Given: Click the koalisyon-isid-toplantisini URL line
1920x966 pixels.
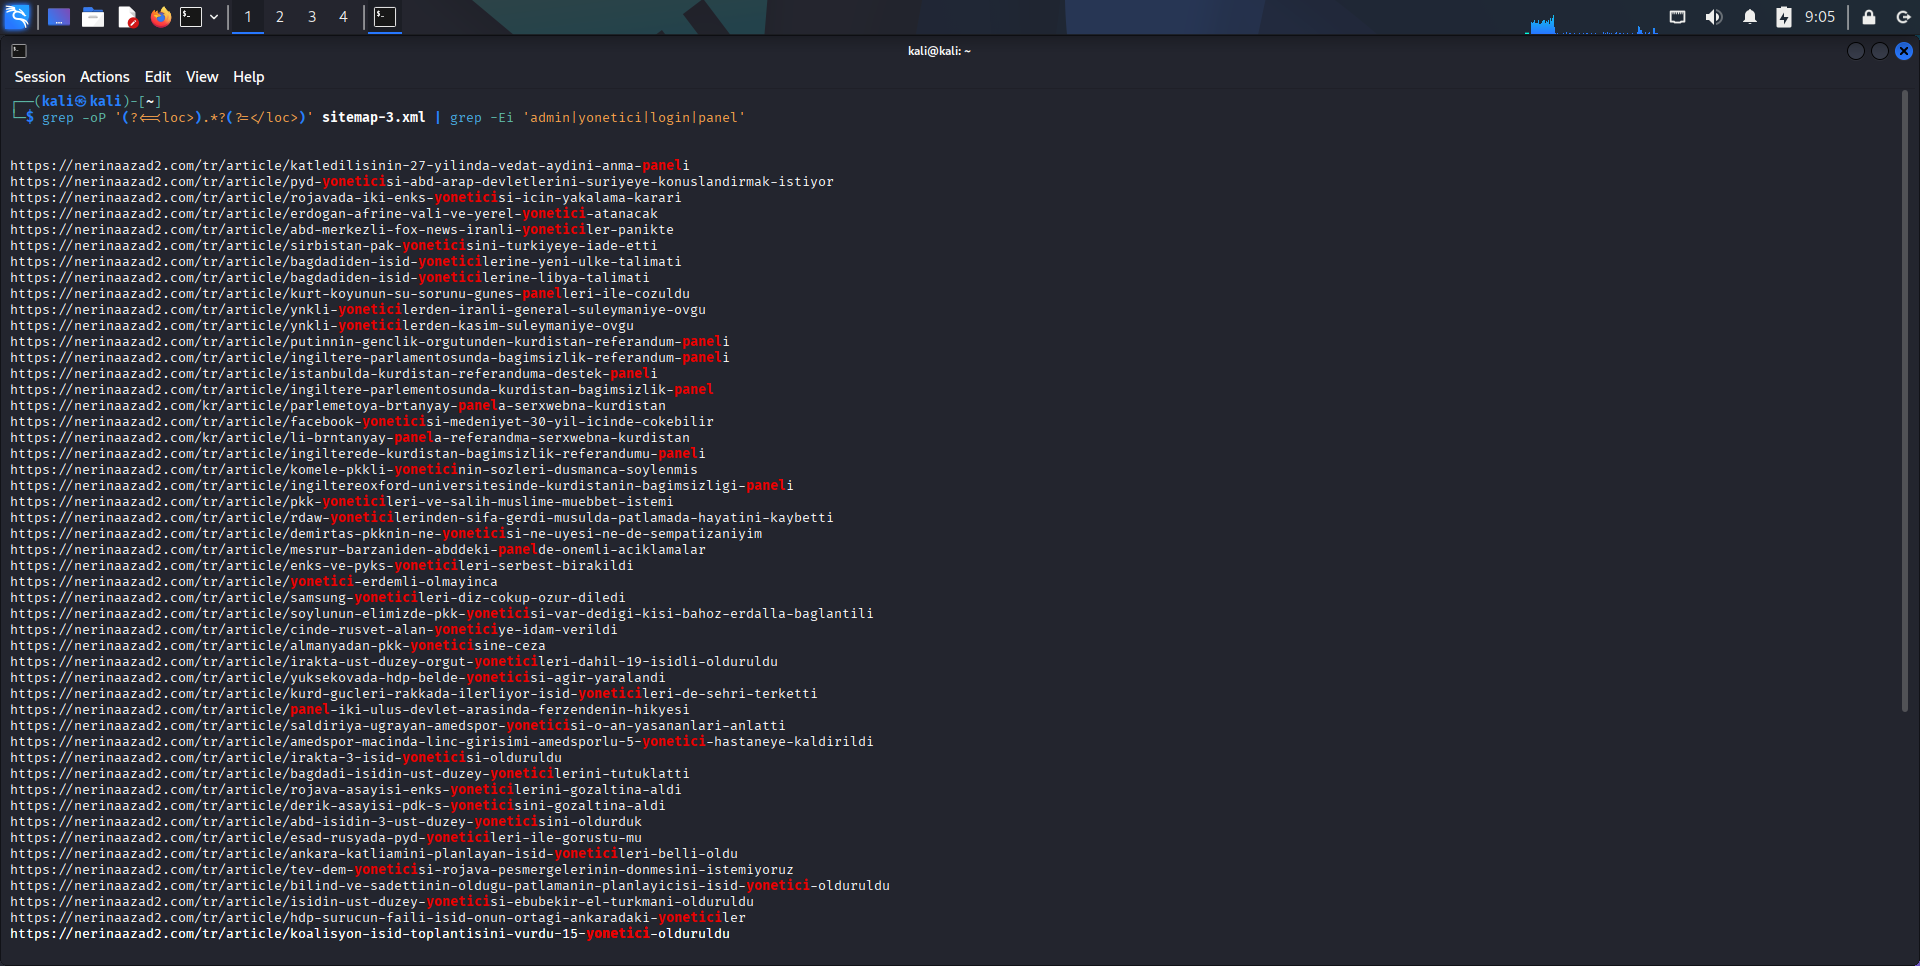Looking at the screenshot, I should pyautogui.click(x=370, y=934).
